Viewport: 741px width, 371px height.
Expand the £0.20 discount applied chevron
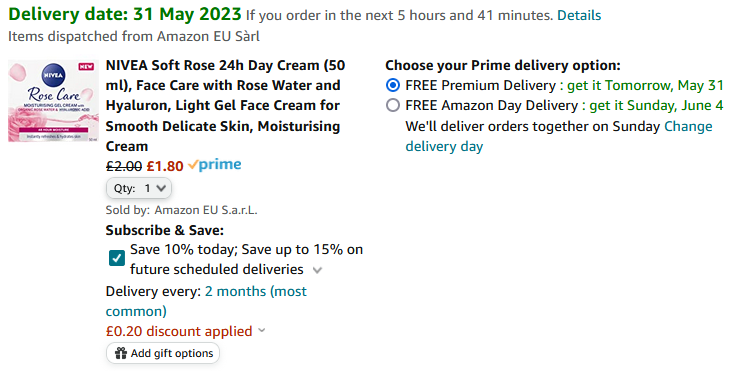coord(262,331)
